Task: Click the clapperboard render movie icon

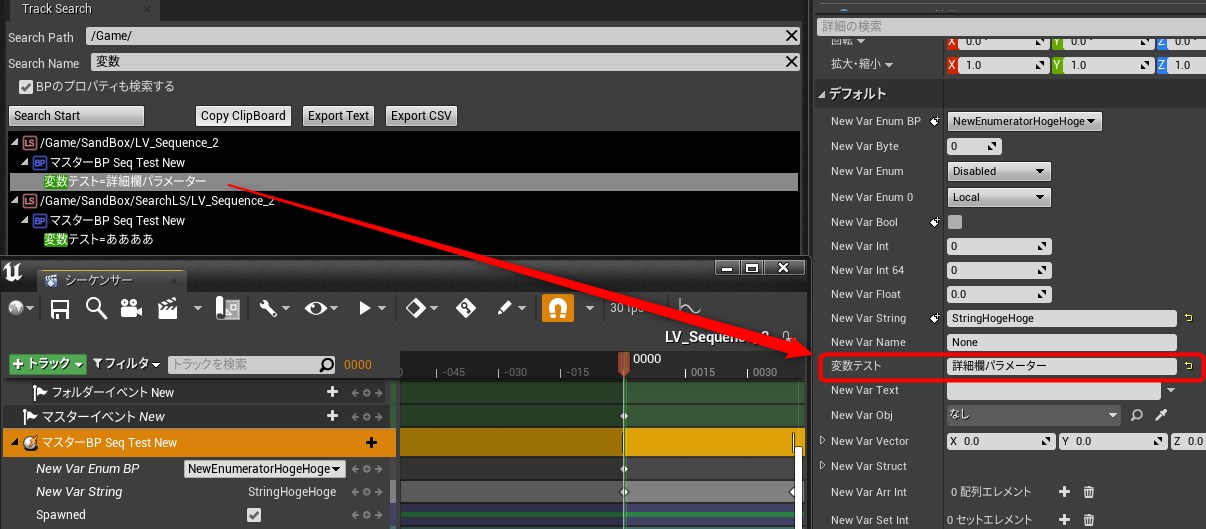Action: click(x=167, y=309)
